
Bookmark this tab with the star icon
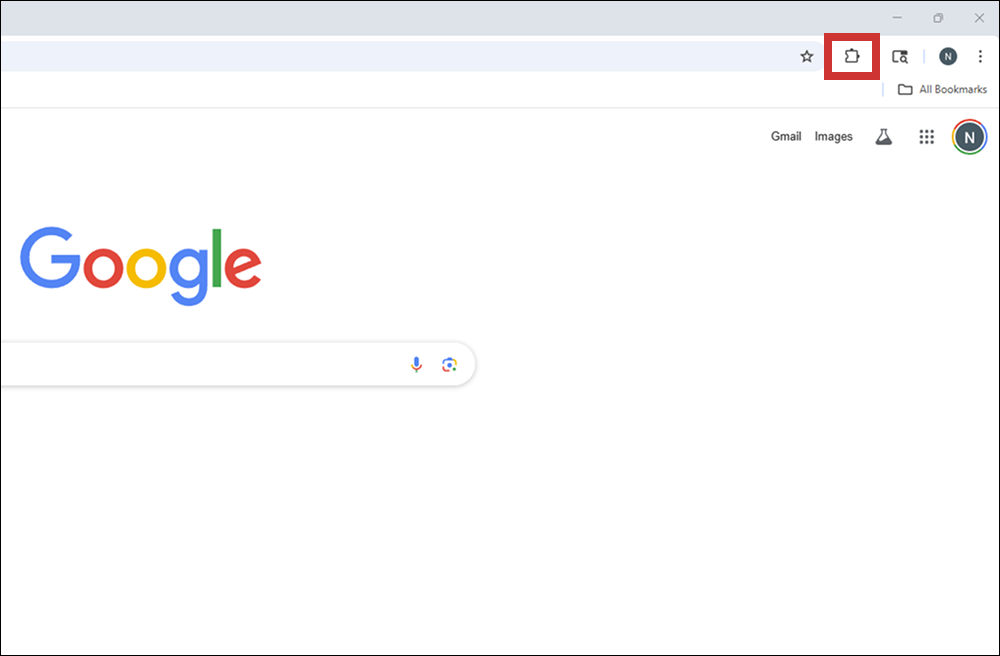coord(807,57)
